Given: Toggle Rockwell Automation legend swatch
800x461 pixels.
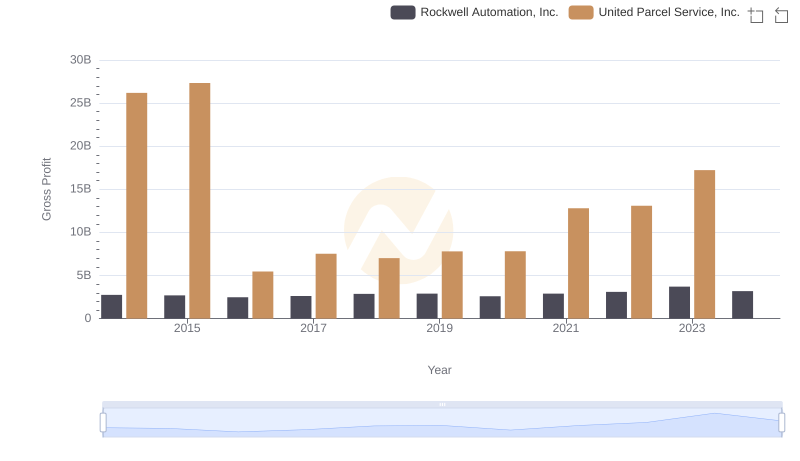Looking at the screenshot, I should tap(403, 12).
